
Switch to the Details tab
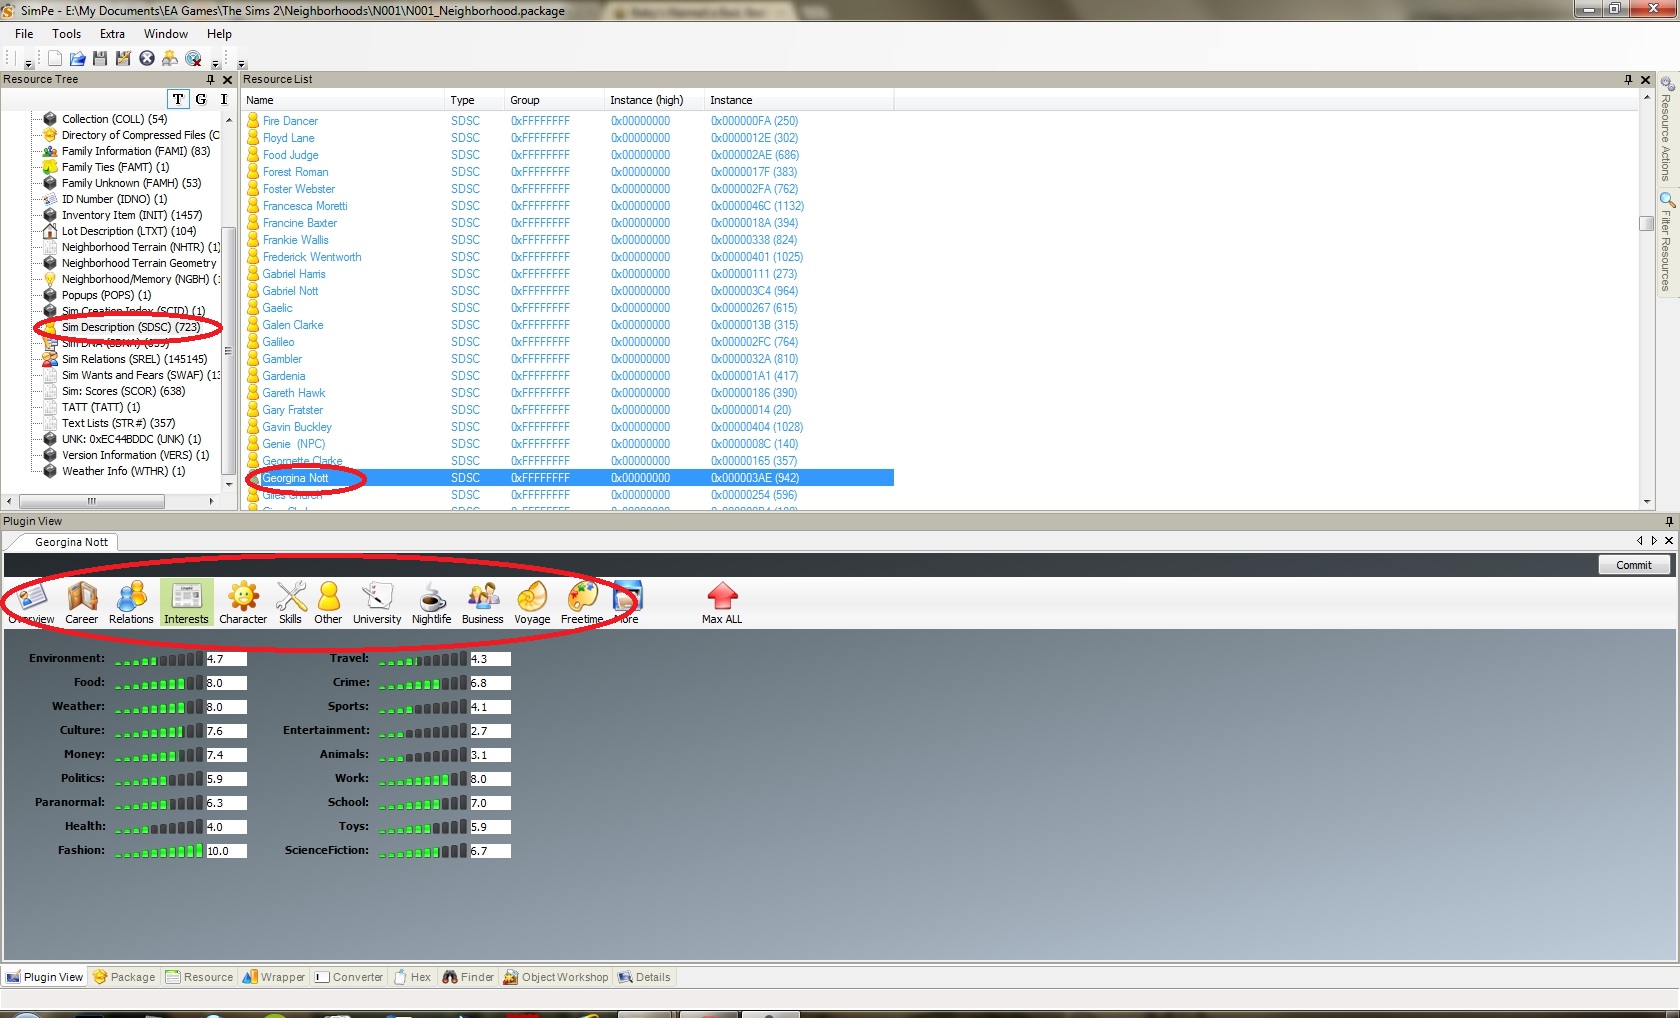click(645, 977)
